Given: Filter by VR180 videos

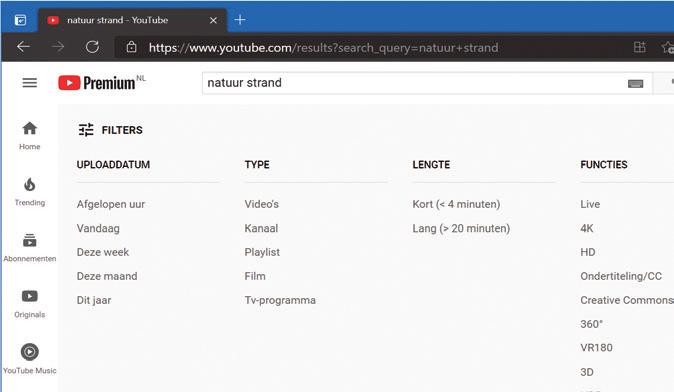Looking at the screenshot, I should (596, 348).
